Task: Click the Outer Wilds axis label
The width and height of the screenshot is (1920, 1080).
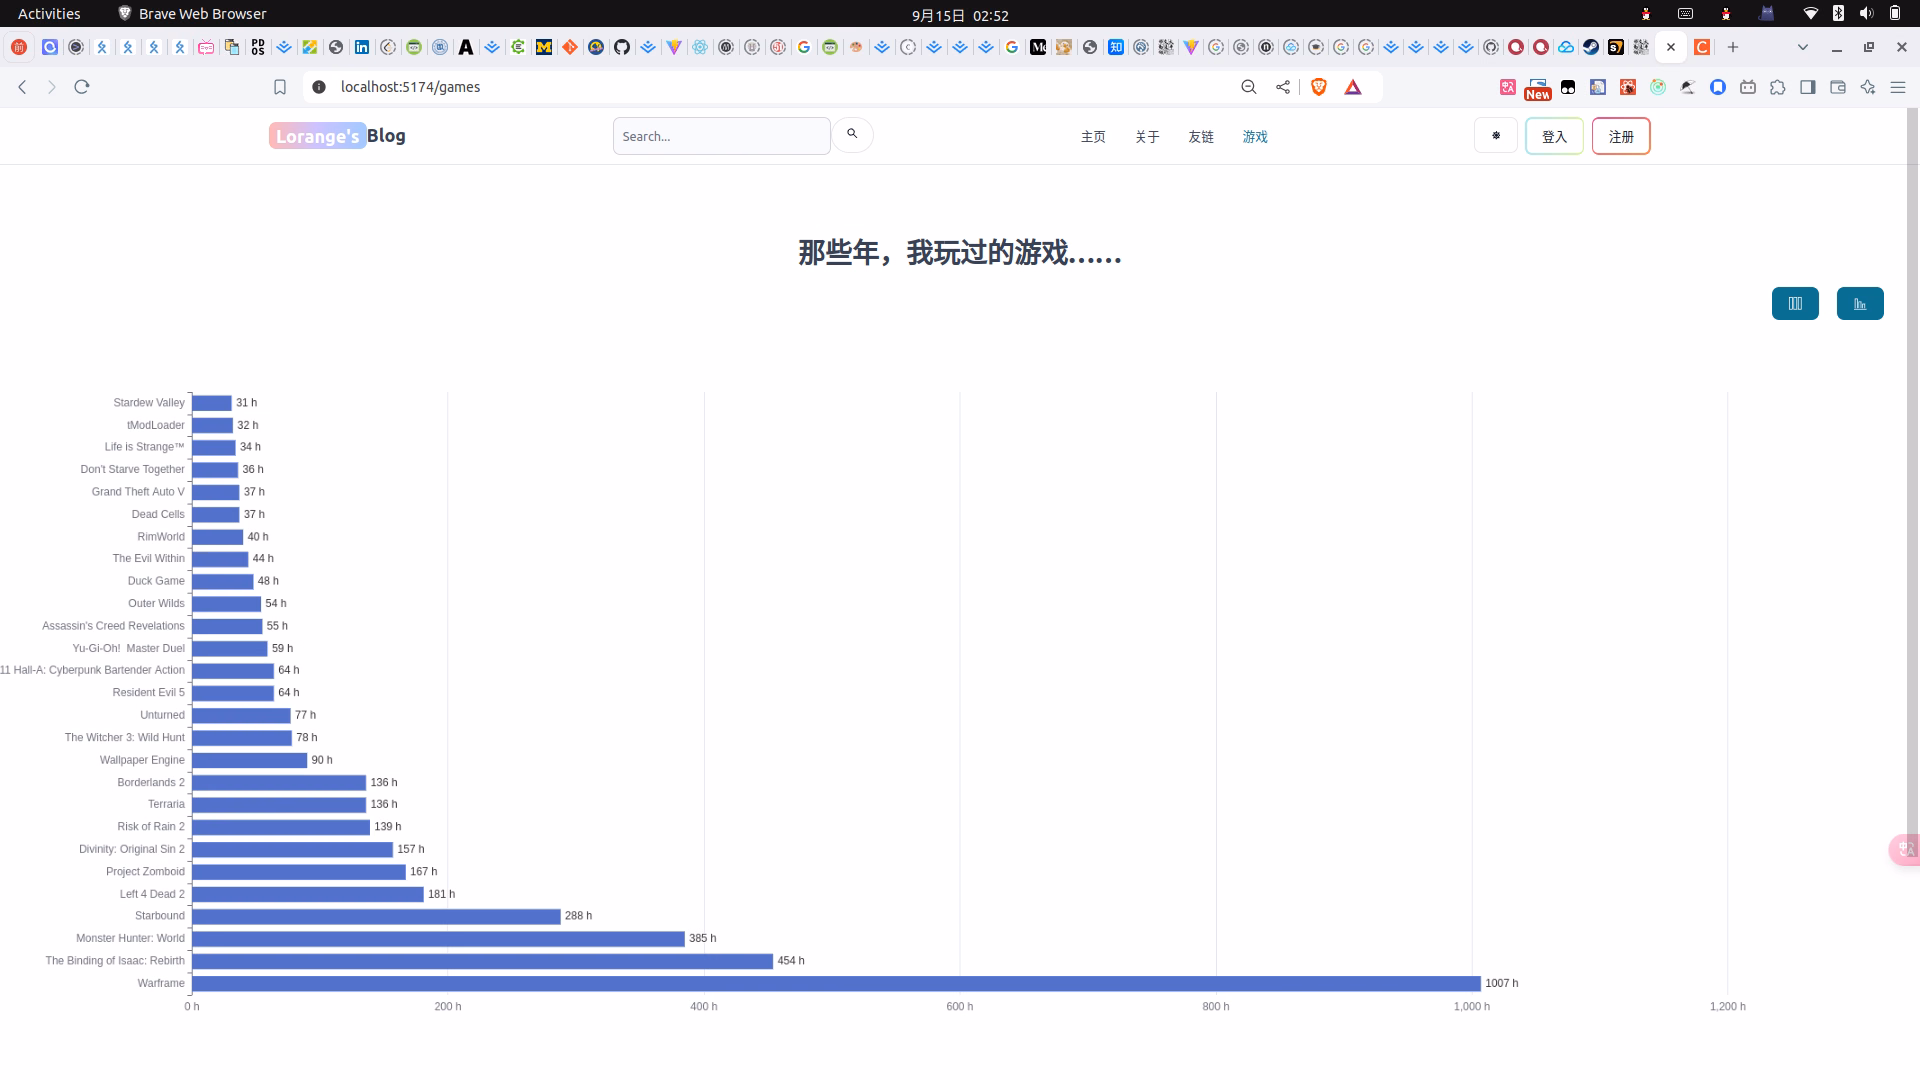Action: 156,604
